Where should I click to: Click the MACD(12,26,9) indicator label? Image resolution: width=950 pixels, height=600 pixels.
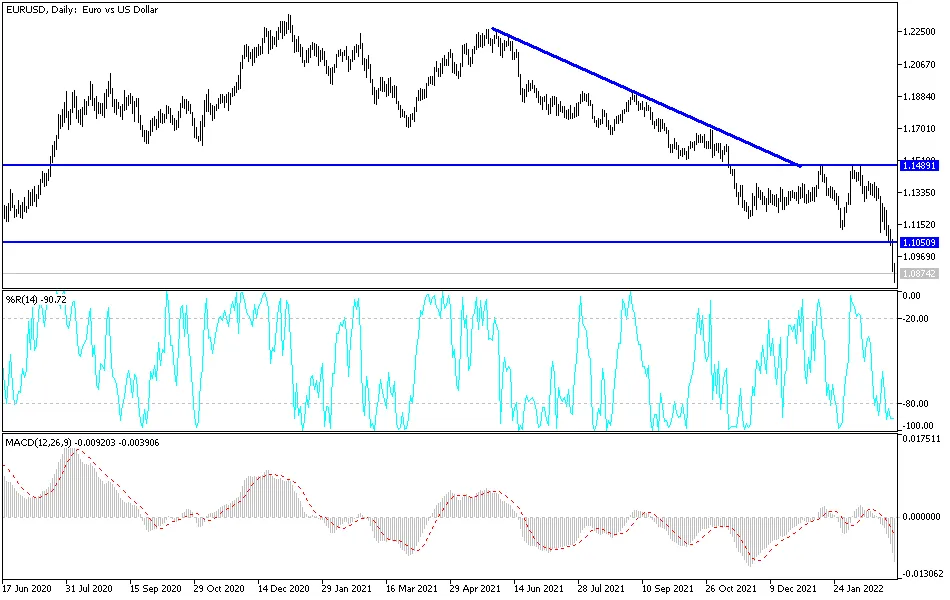(x=82, y=442)
